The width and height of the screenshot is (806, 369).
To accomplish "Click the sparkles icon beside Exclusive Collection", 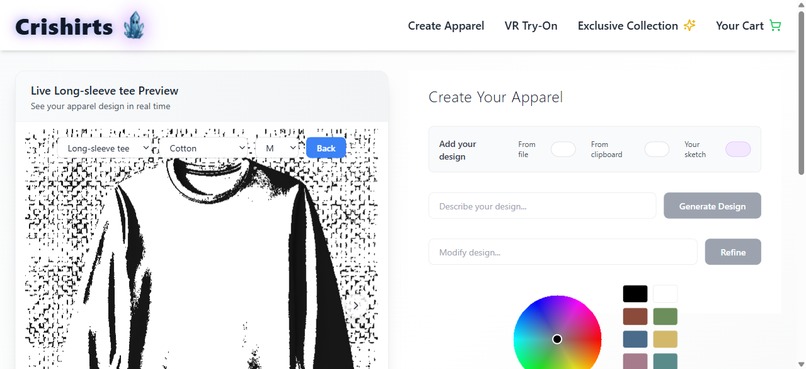I will [x=689, y=26].
